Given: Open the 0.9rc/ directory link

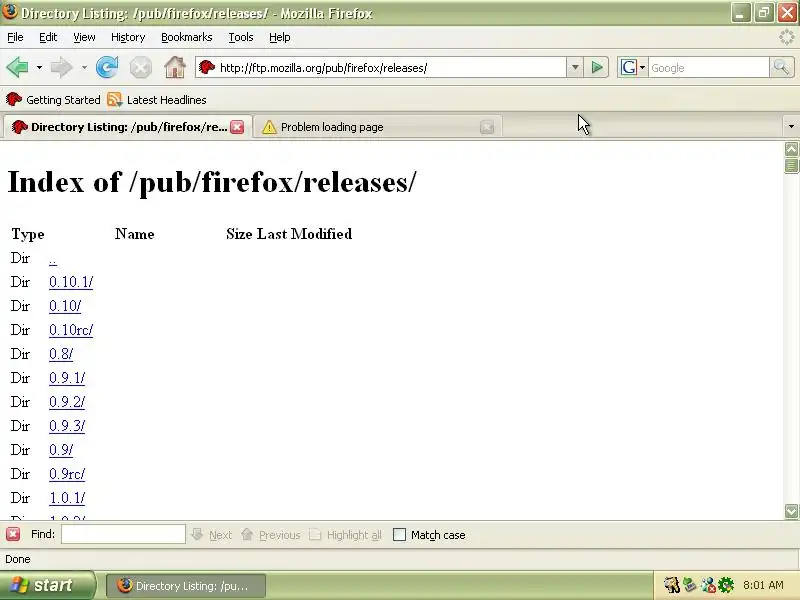Looking at the screenshot, I should (x=67, y=474).
